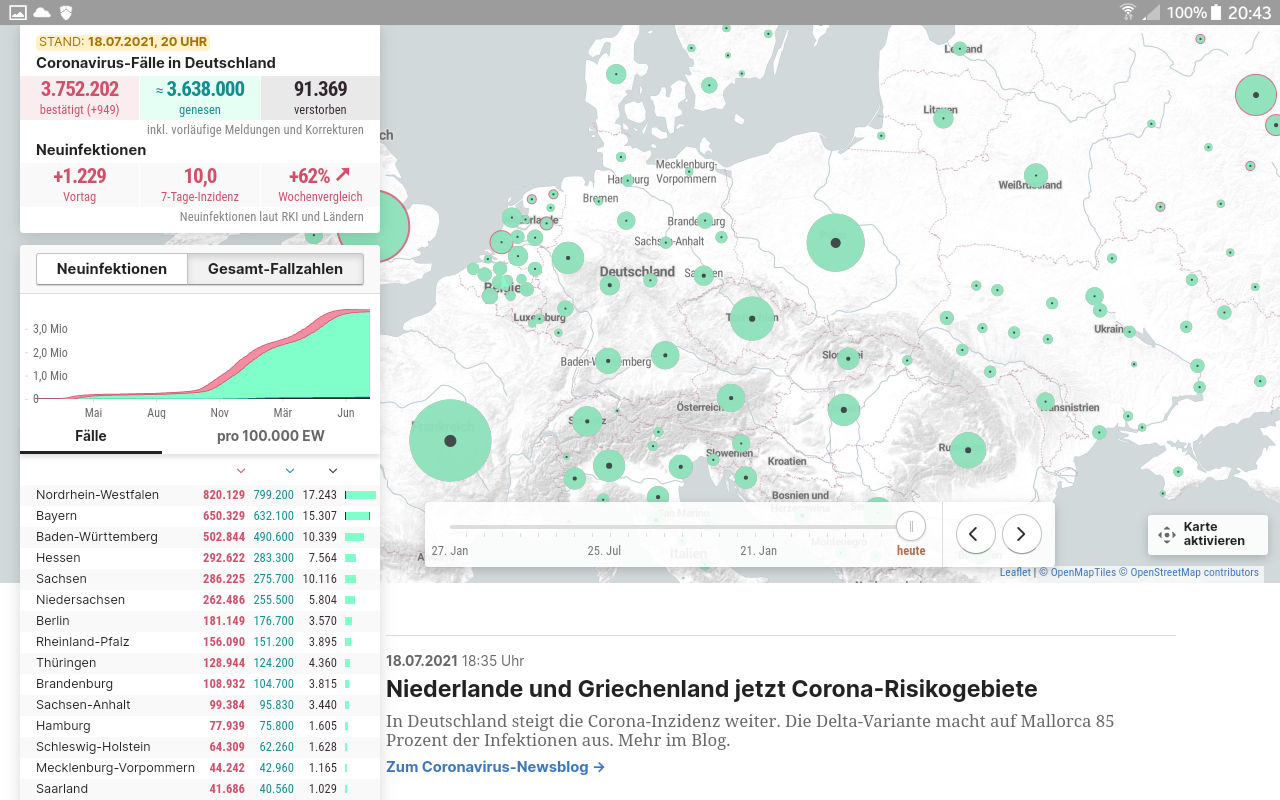The image size is (1280, 800).
Task: Open the Zum Coronavirus-Newsblog link
Action: (x=495, y=767)
